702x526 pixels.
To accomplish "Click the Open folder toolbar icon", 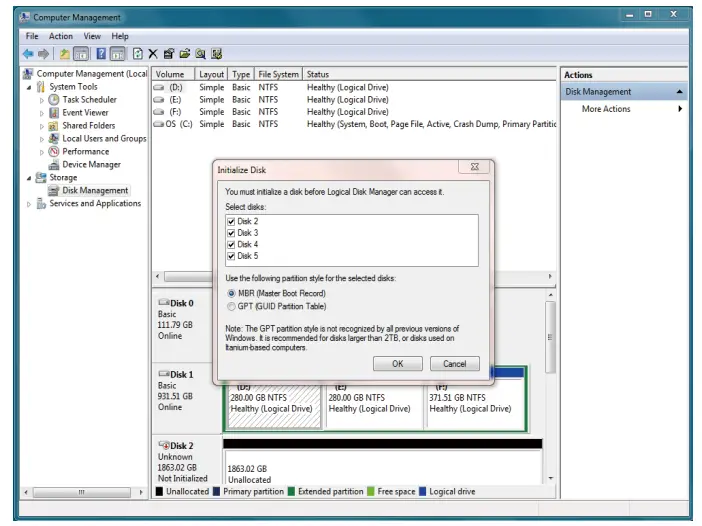I will (x=184, y=54).
